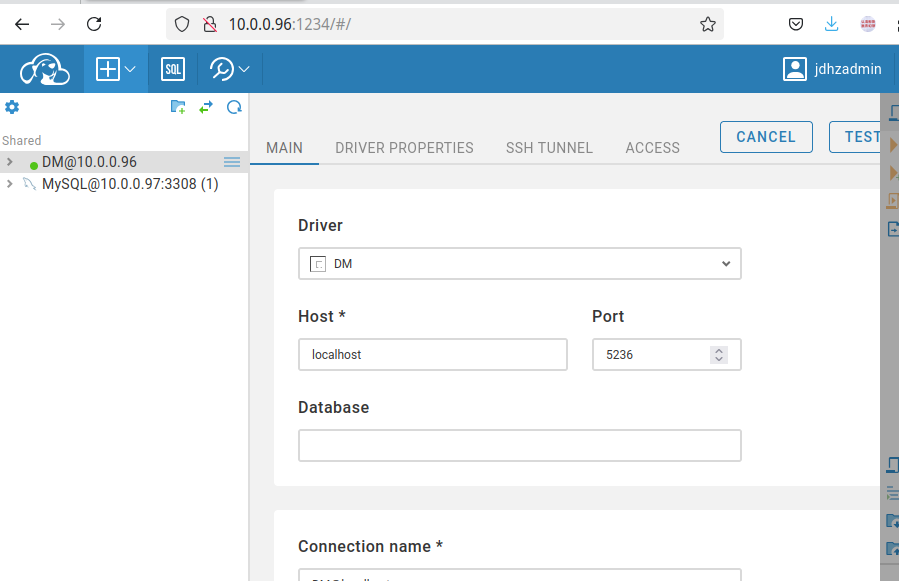
Task: Refresh the navigator tree
Action: [x=234, y=107]
